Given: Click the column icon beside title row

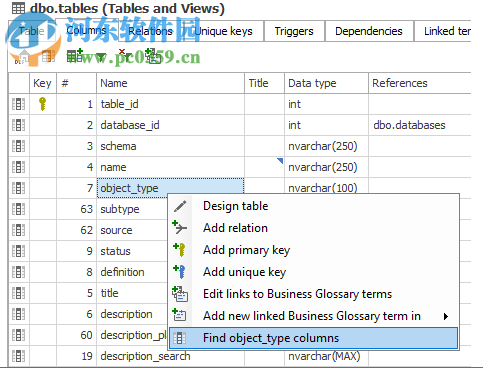Looking at the screenshot, I should pos(18,293).
